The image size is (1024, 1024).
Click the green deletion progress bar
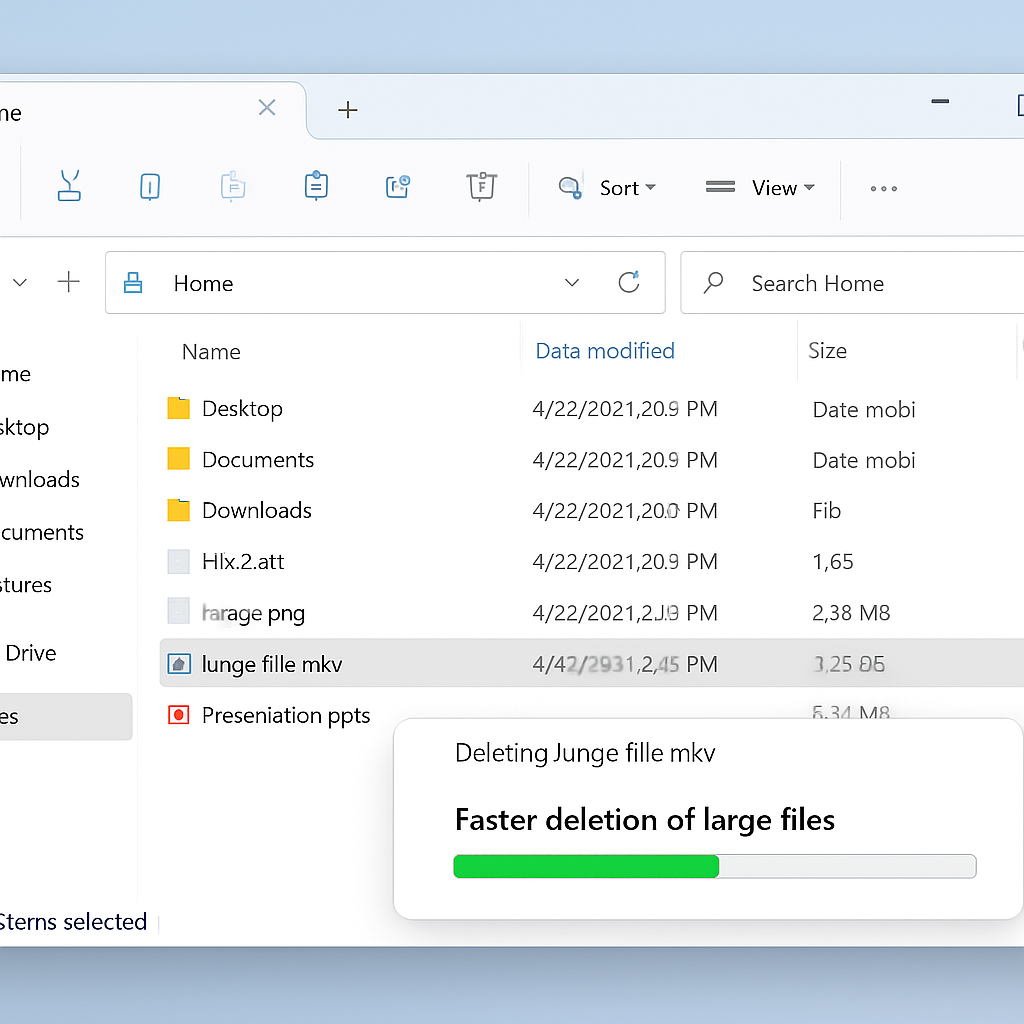pos(714,866)
